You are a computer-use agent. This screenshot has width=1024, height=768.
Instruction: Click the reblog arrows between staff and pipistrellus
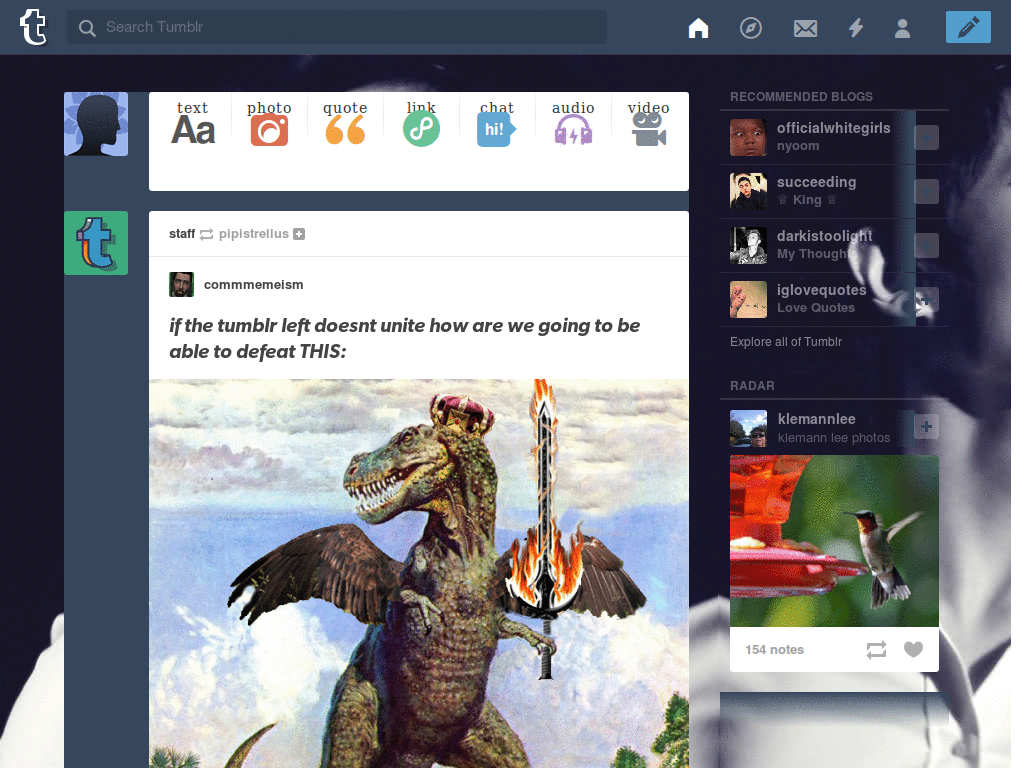pos(206,234)
